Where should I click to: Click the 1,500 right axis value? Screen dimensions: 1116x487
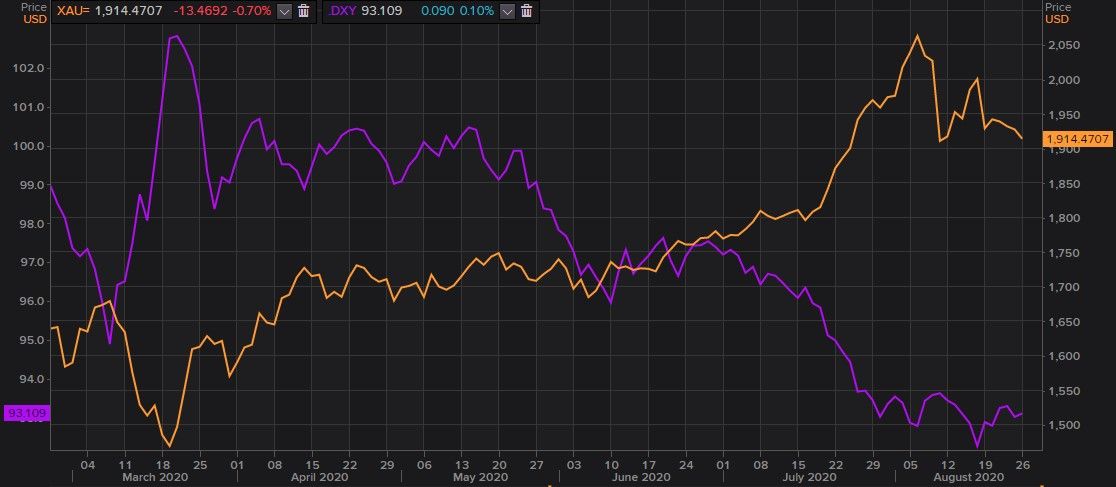pyautogui.click(x=1064, y=425)
